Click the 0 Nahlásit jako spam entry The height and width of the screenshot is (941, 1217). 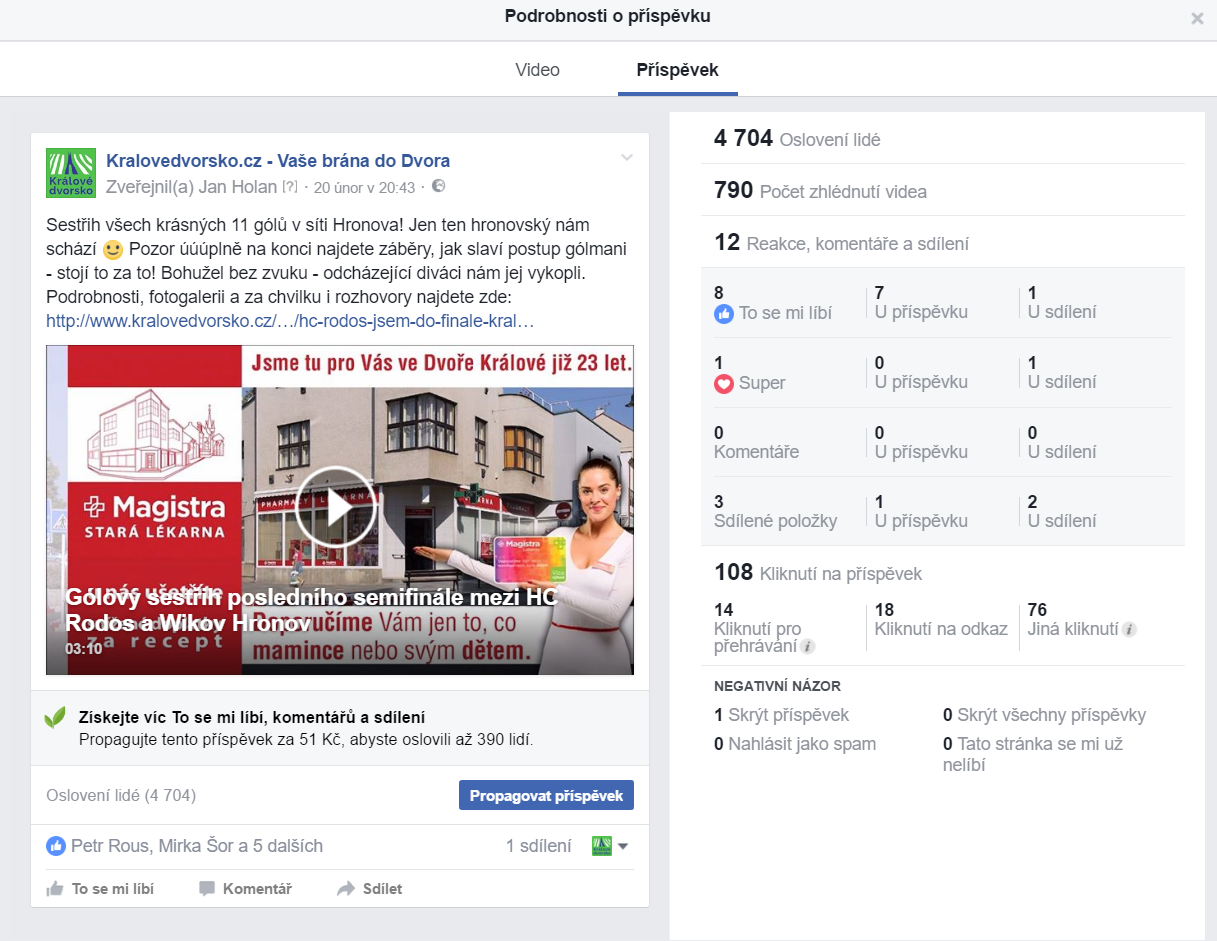(795, 744)
